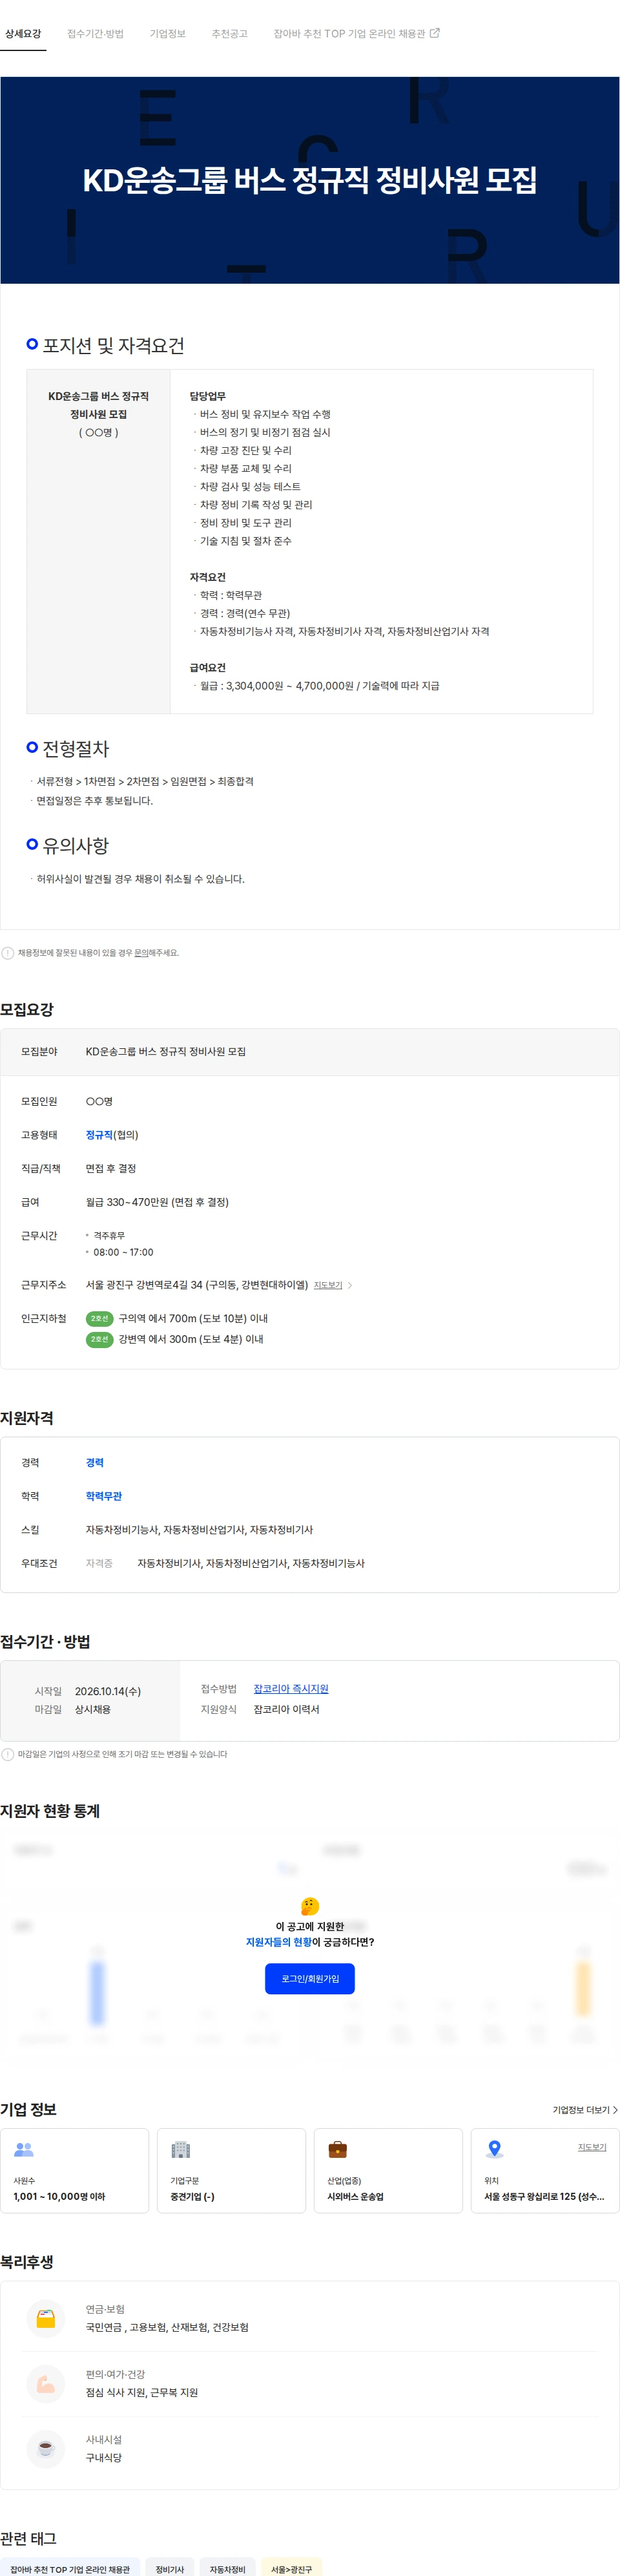620x2576 pixels.
Task: Click the 사내시설 coffee cup icon
Action: (x=46, y=2449)
